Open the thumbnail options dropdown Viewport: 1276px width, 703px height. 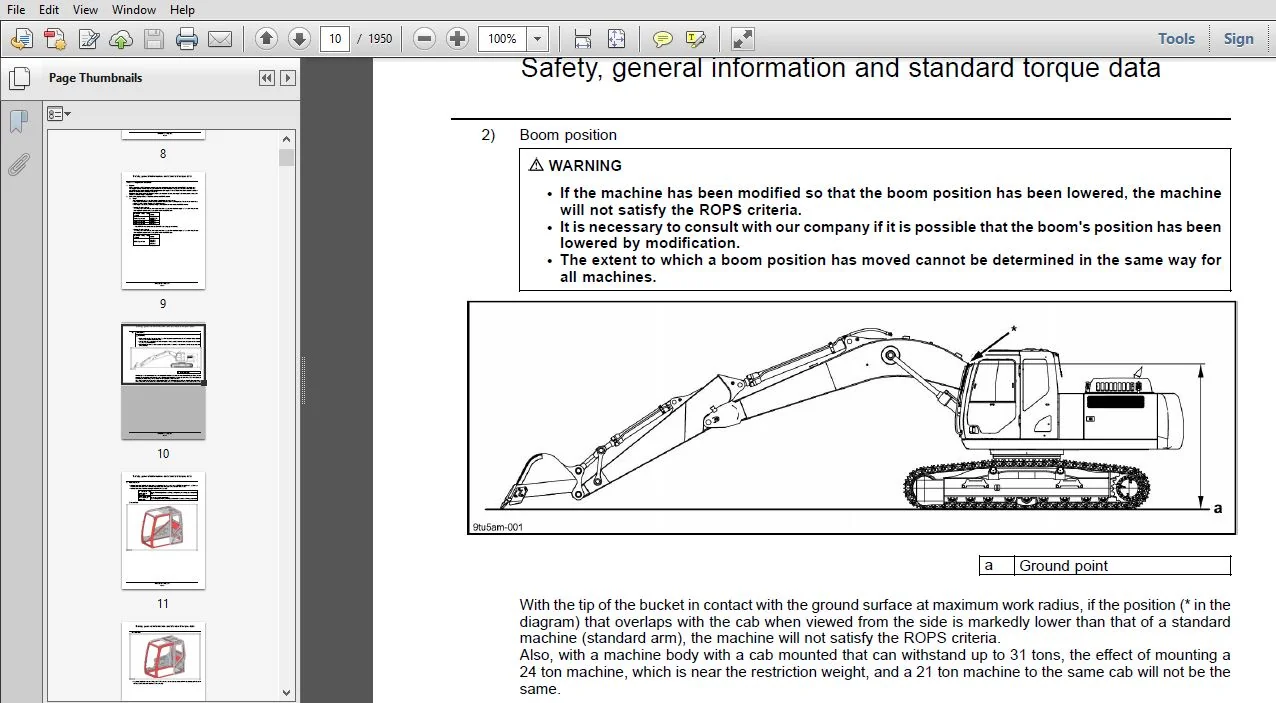pos(59,114)
